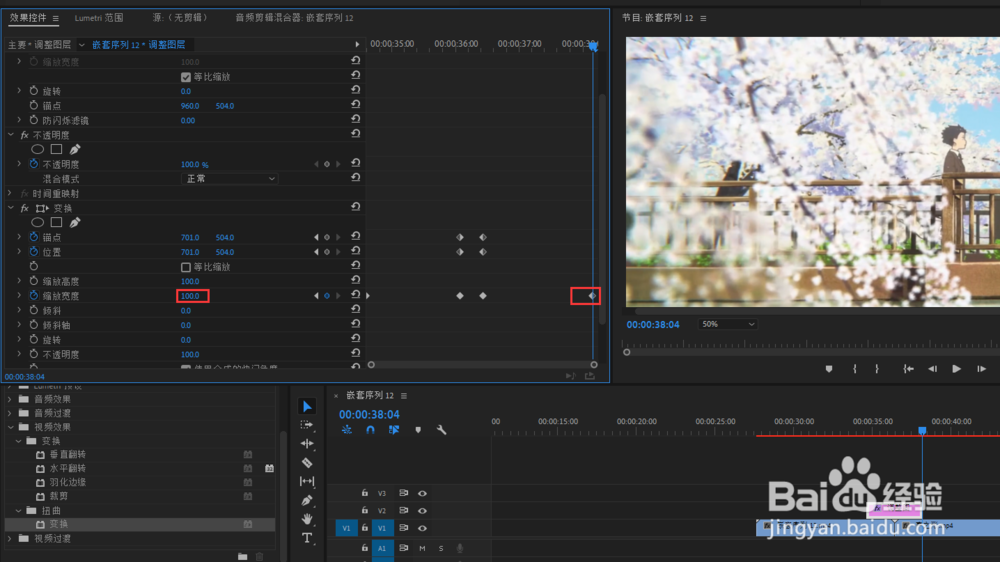Play the Program monitor
The height and width of the screenshot is (562, 1000).
(956, 369)
